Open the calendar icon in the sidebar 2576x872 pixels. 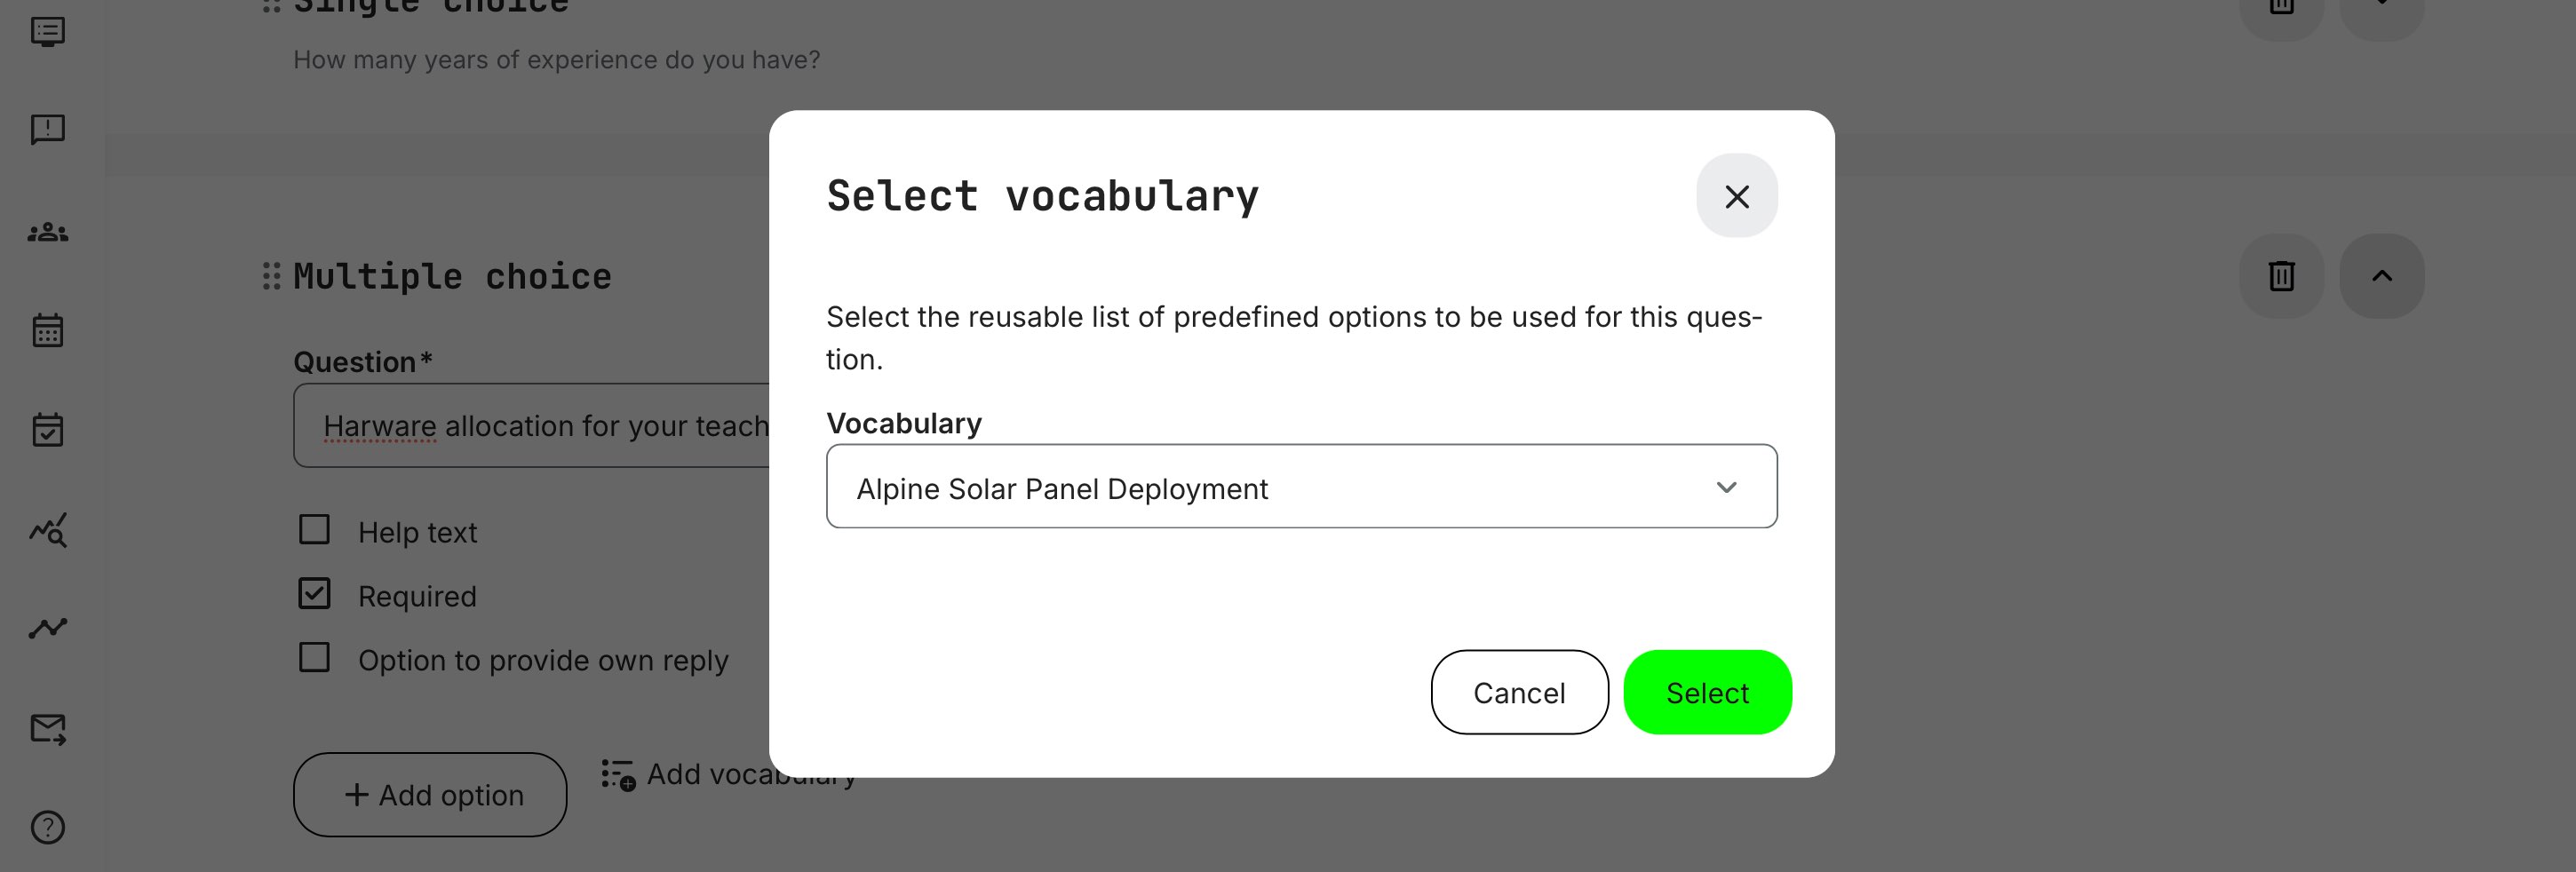(46, 331)
